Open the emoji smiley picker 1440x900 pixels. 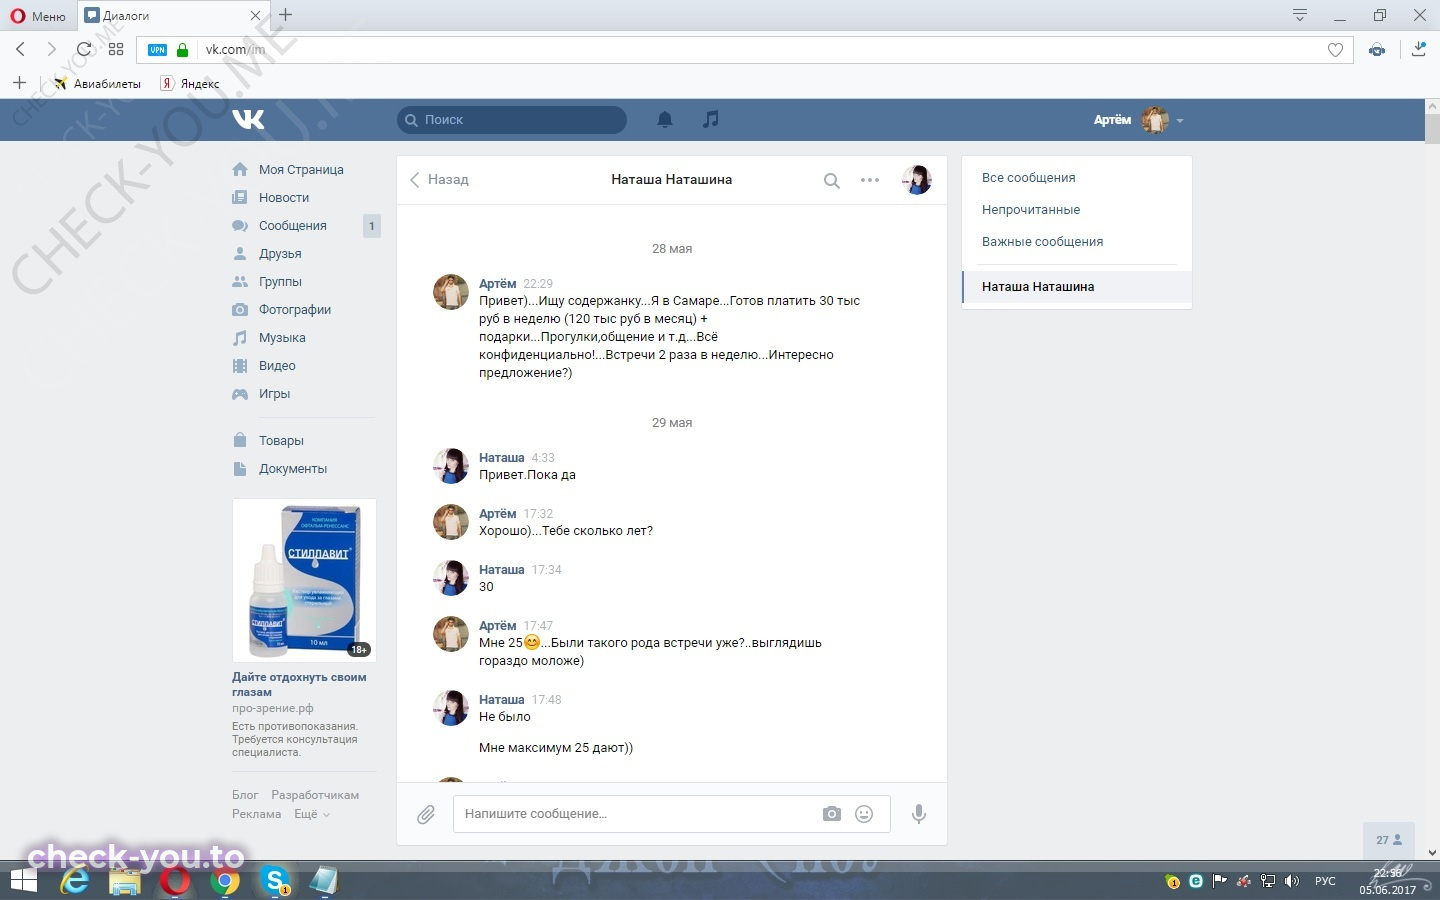click(864, 814)
